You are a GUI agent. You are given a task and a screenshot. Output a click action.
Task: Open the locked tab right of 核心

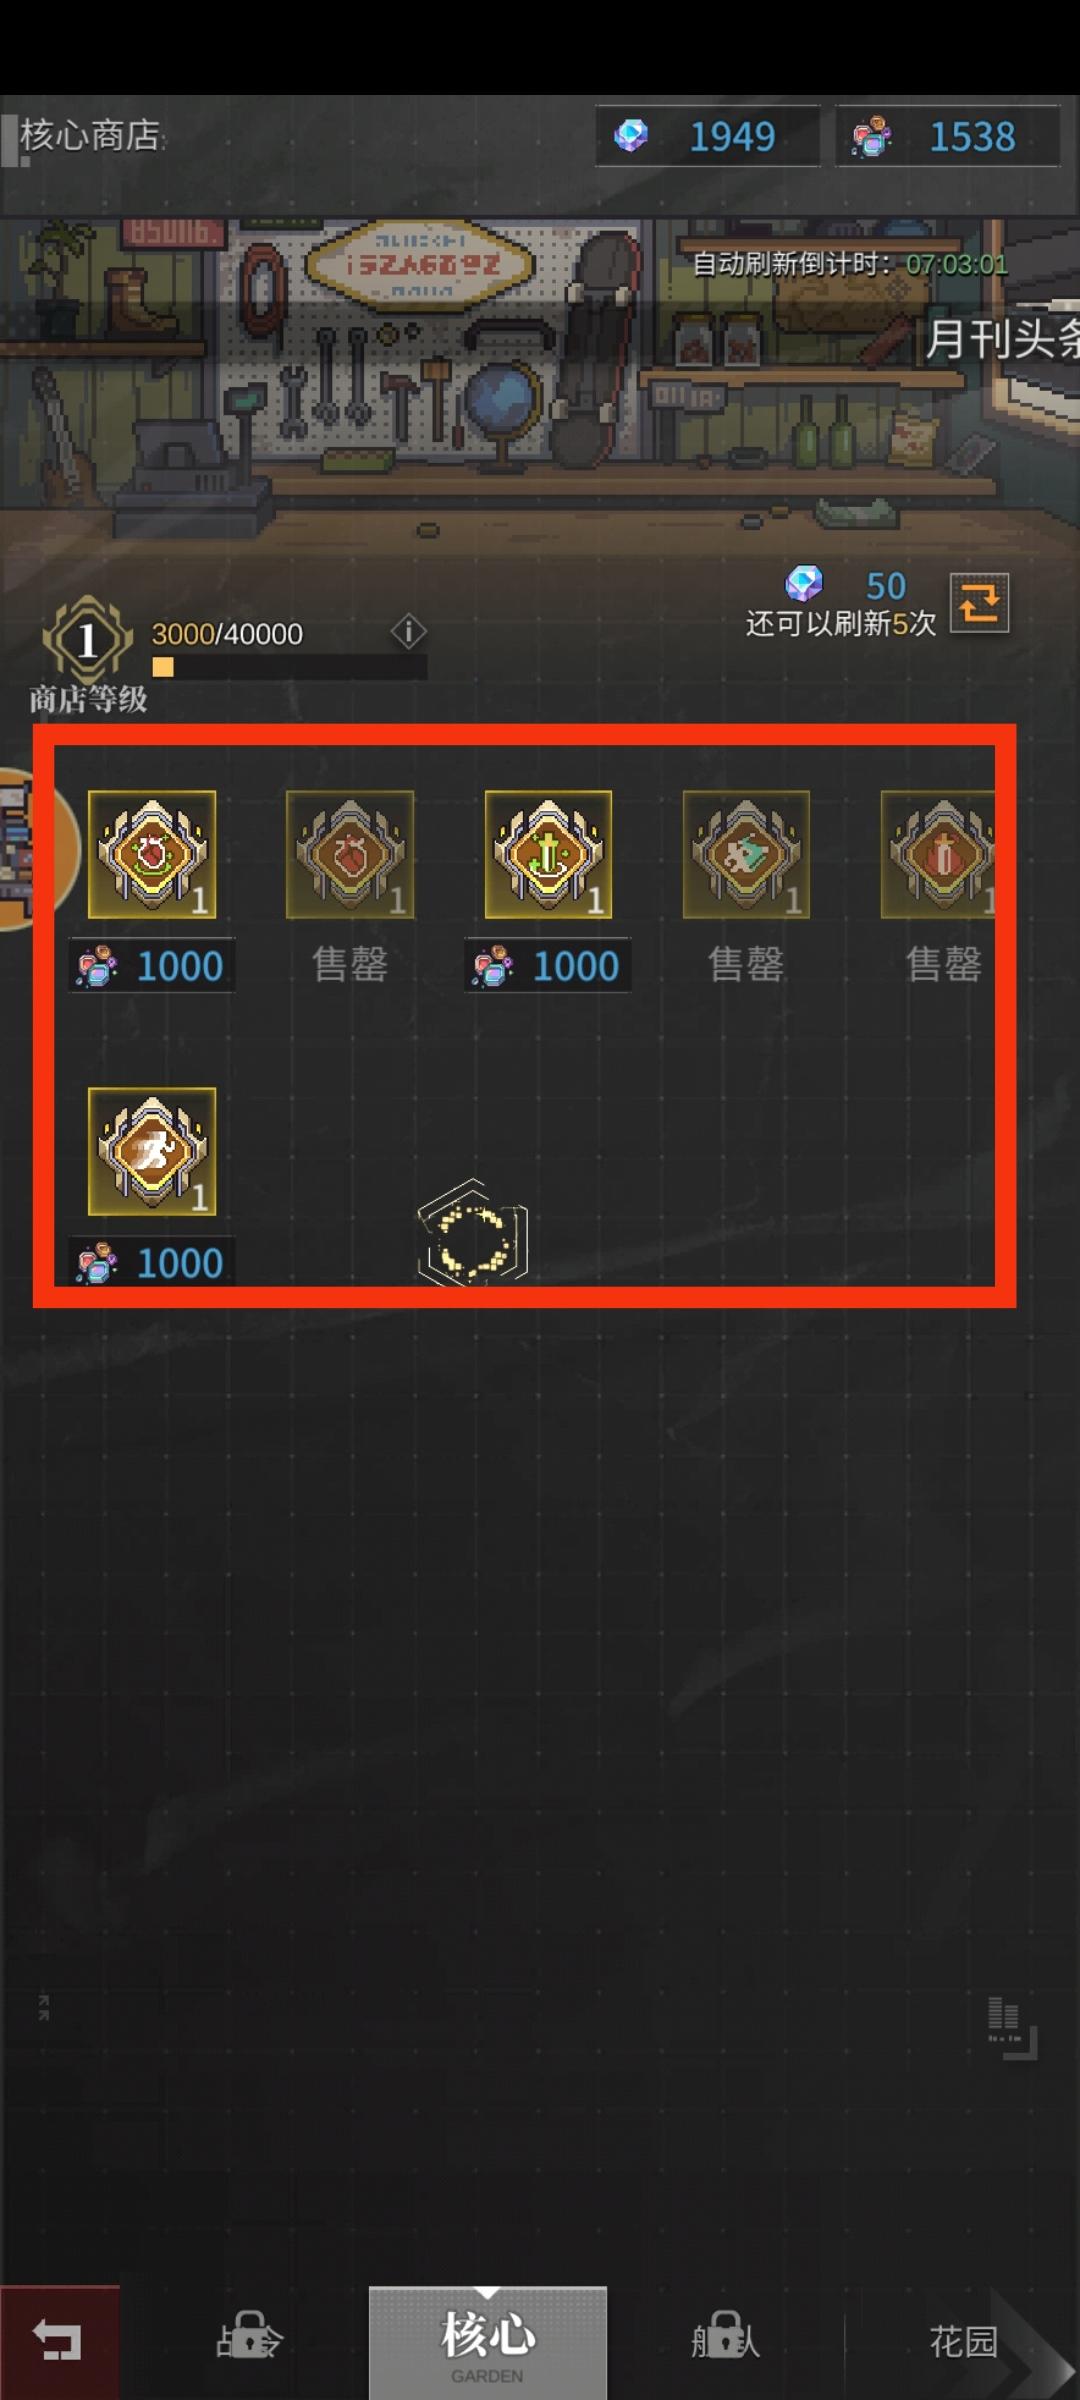pos(726,2342)
